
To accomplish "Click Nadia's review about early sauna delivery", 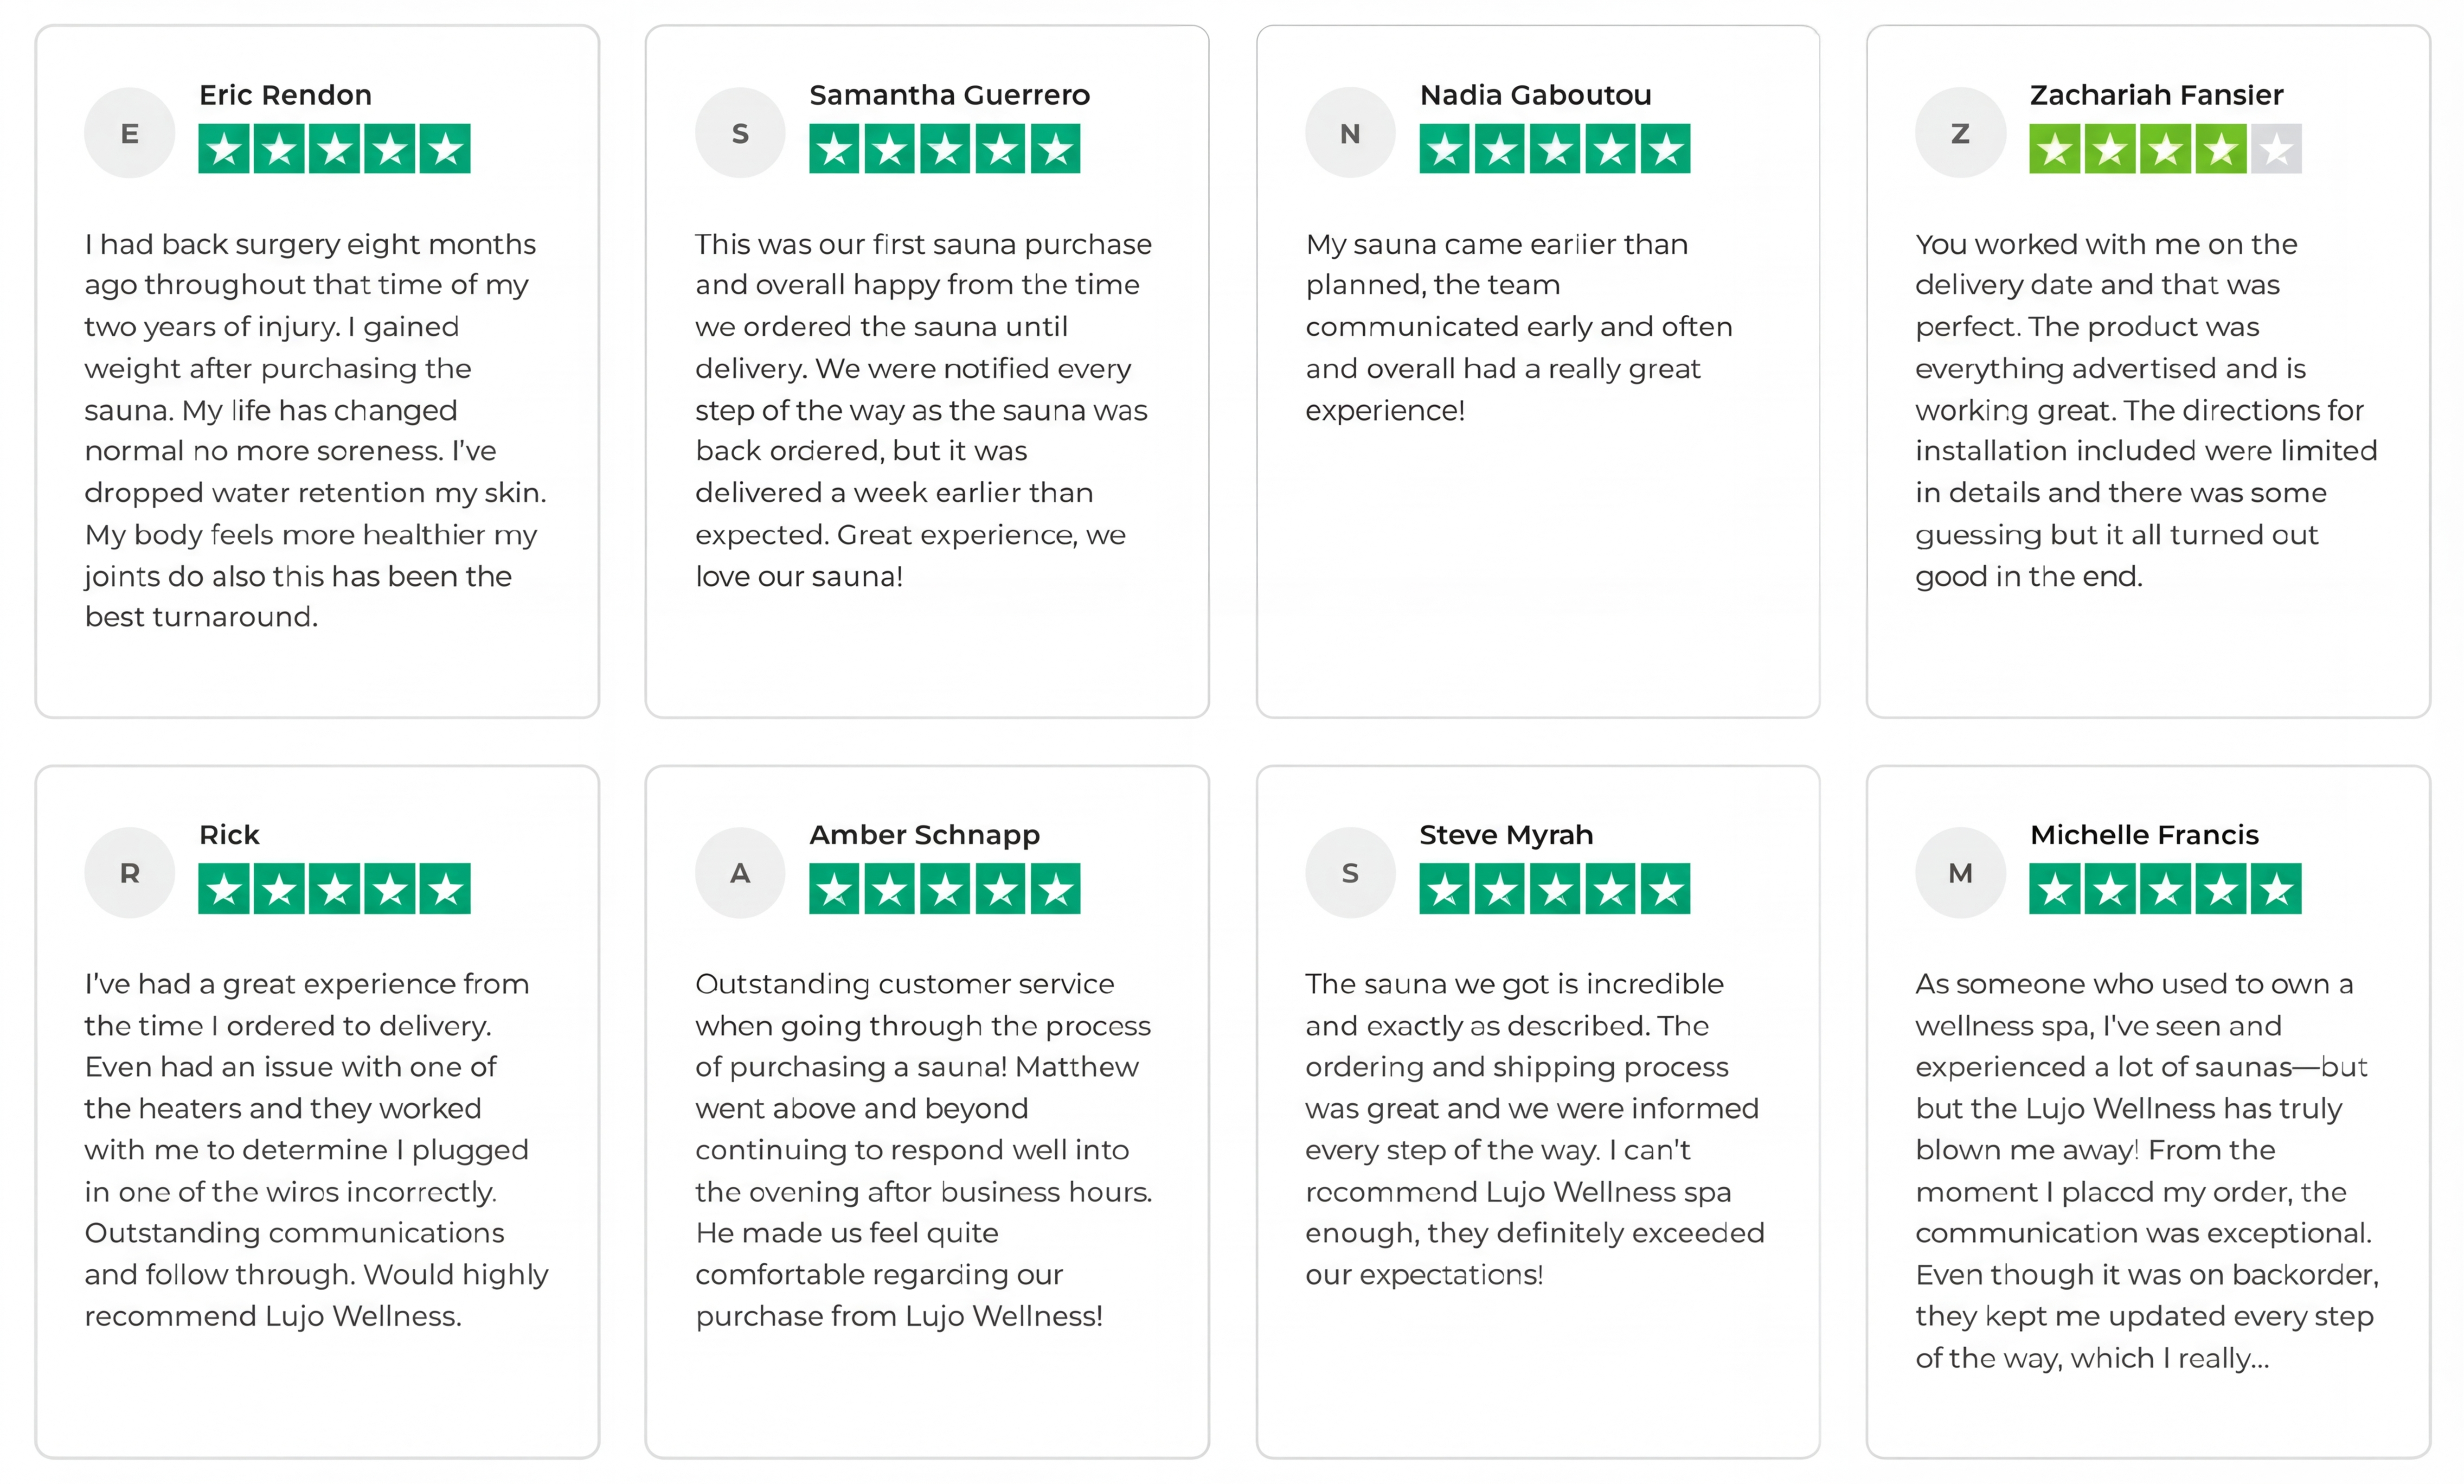I will 1518,327.
